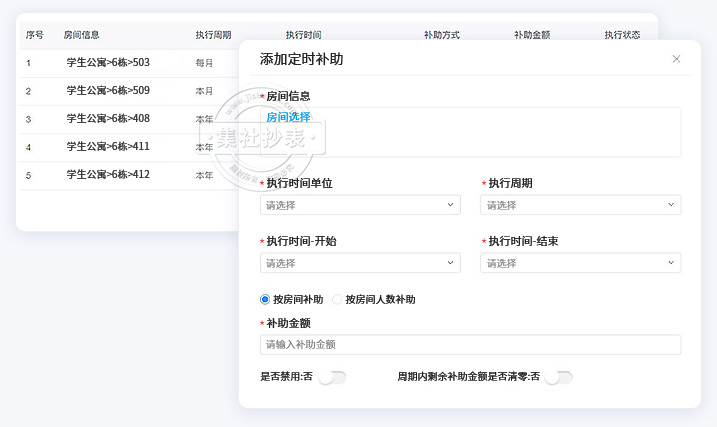The height and width of the screenshot is (427, 717).
Task: Select table row 学生公寓>6栋>412
Action: point(108,175)
